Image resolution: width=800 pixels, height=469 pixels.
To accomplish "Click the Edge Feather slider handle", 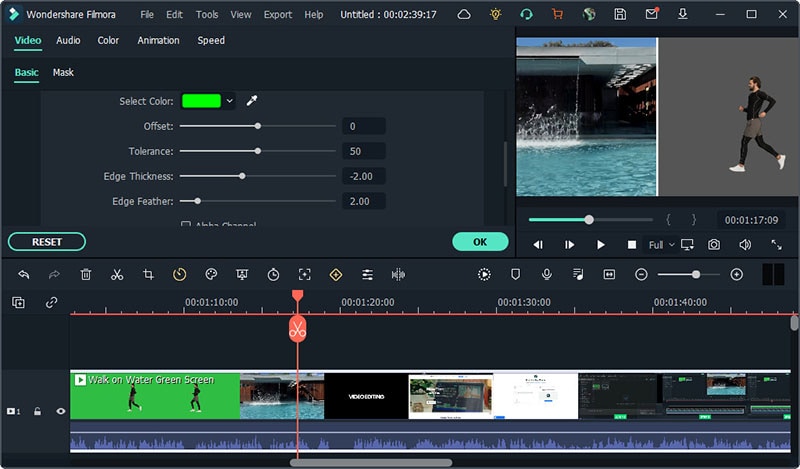I will [197, 201].
